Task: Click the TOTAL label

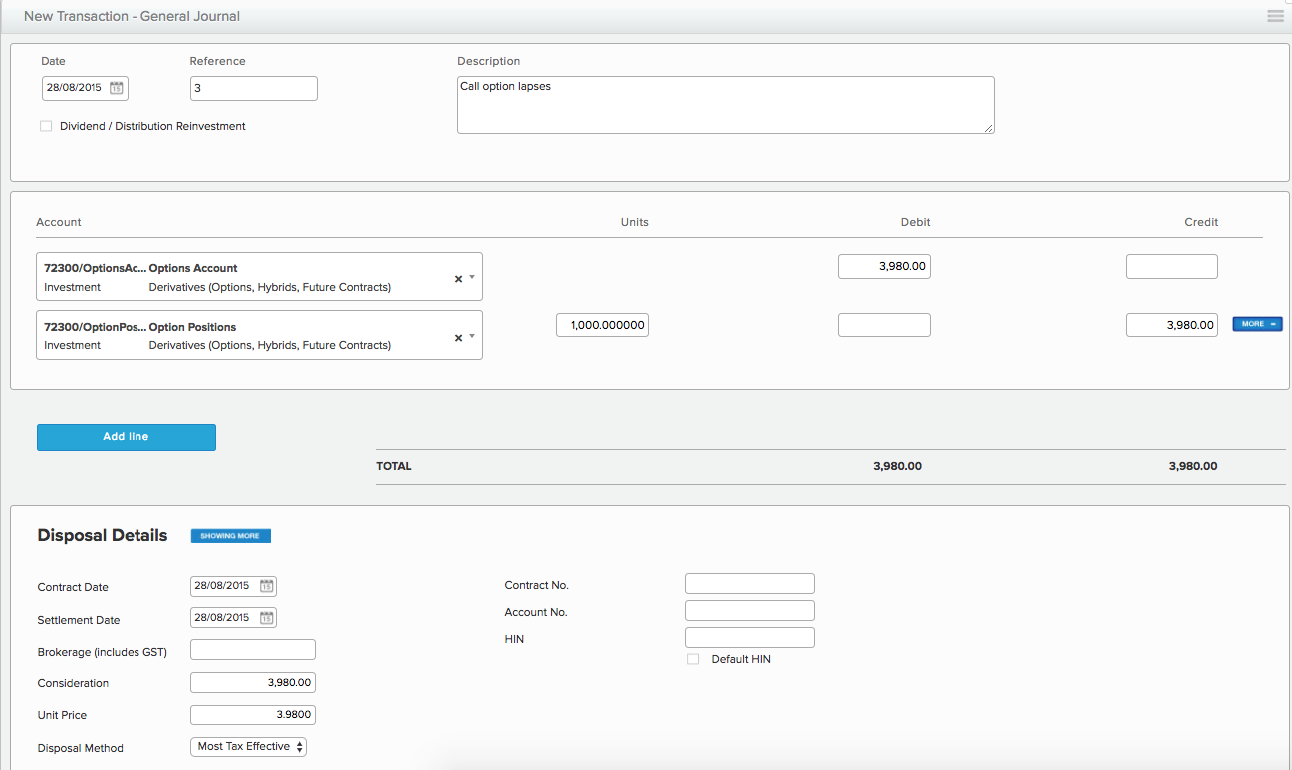Action: 394,466
